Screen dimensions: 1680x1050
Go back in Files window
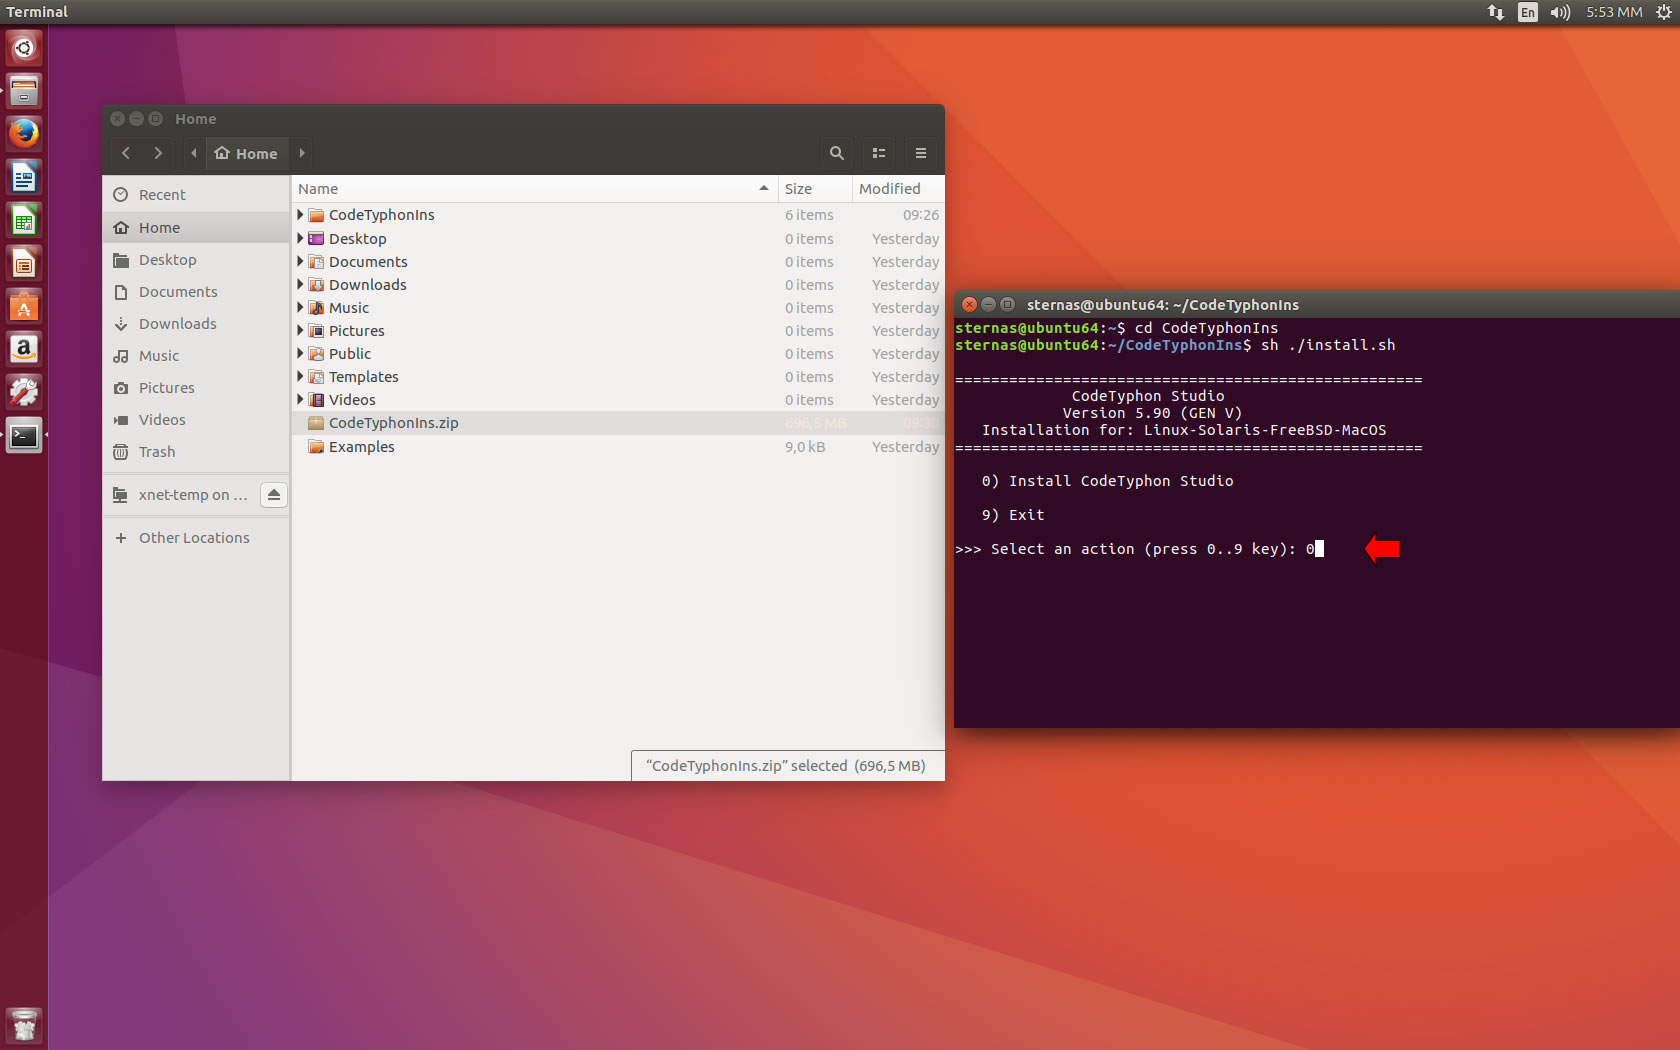(126, 153)
